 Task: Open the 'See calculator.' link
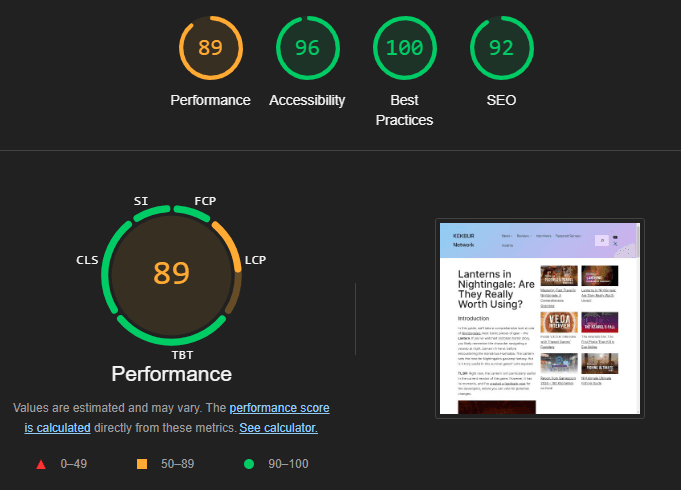click(278, 427)
